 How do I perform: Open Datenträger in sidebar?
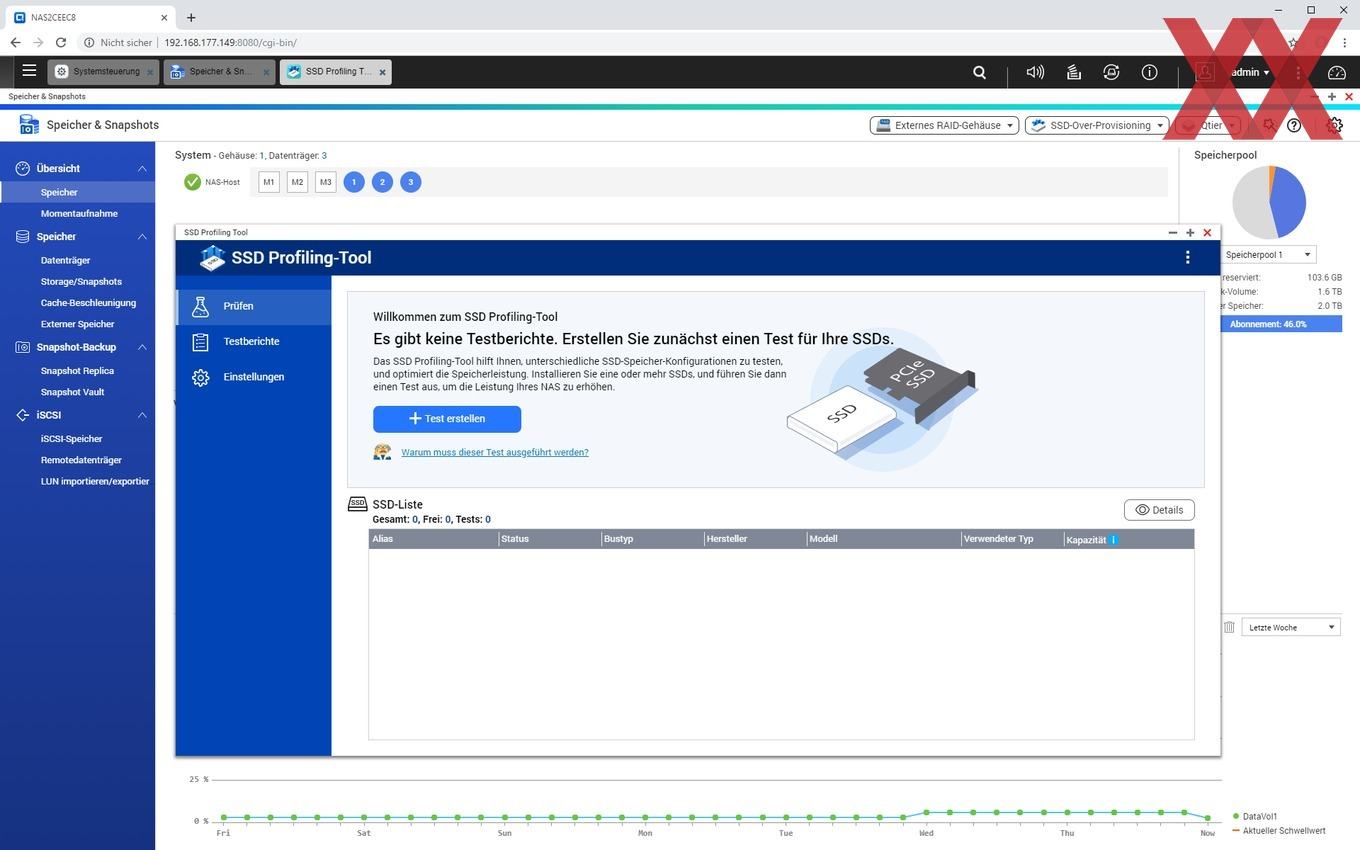click(x=65, y=260)
